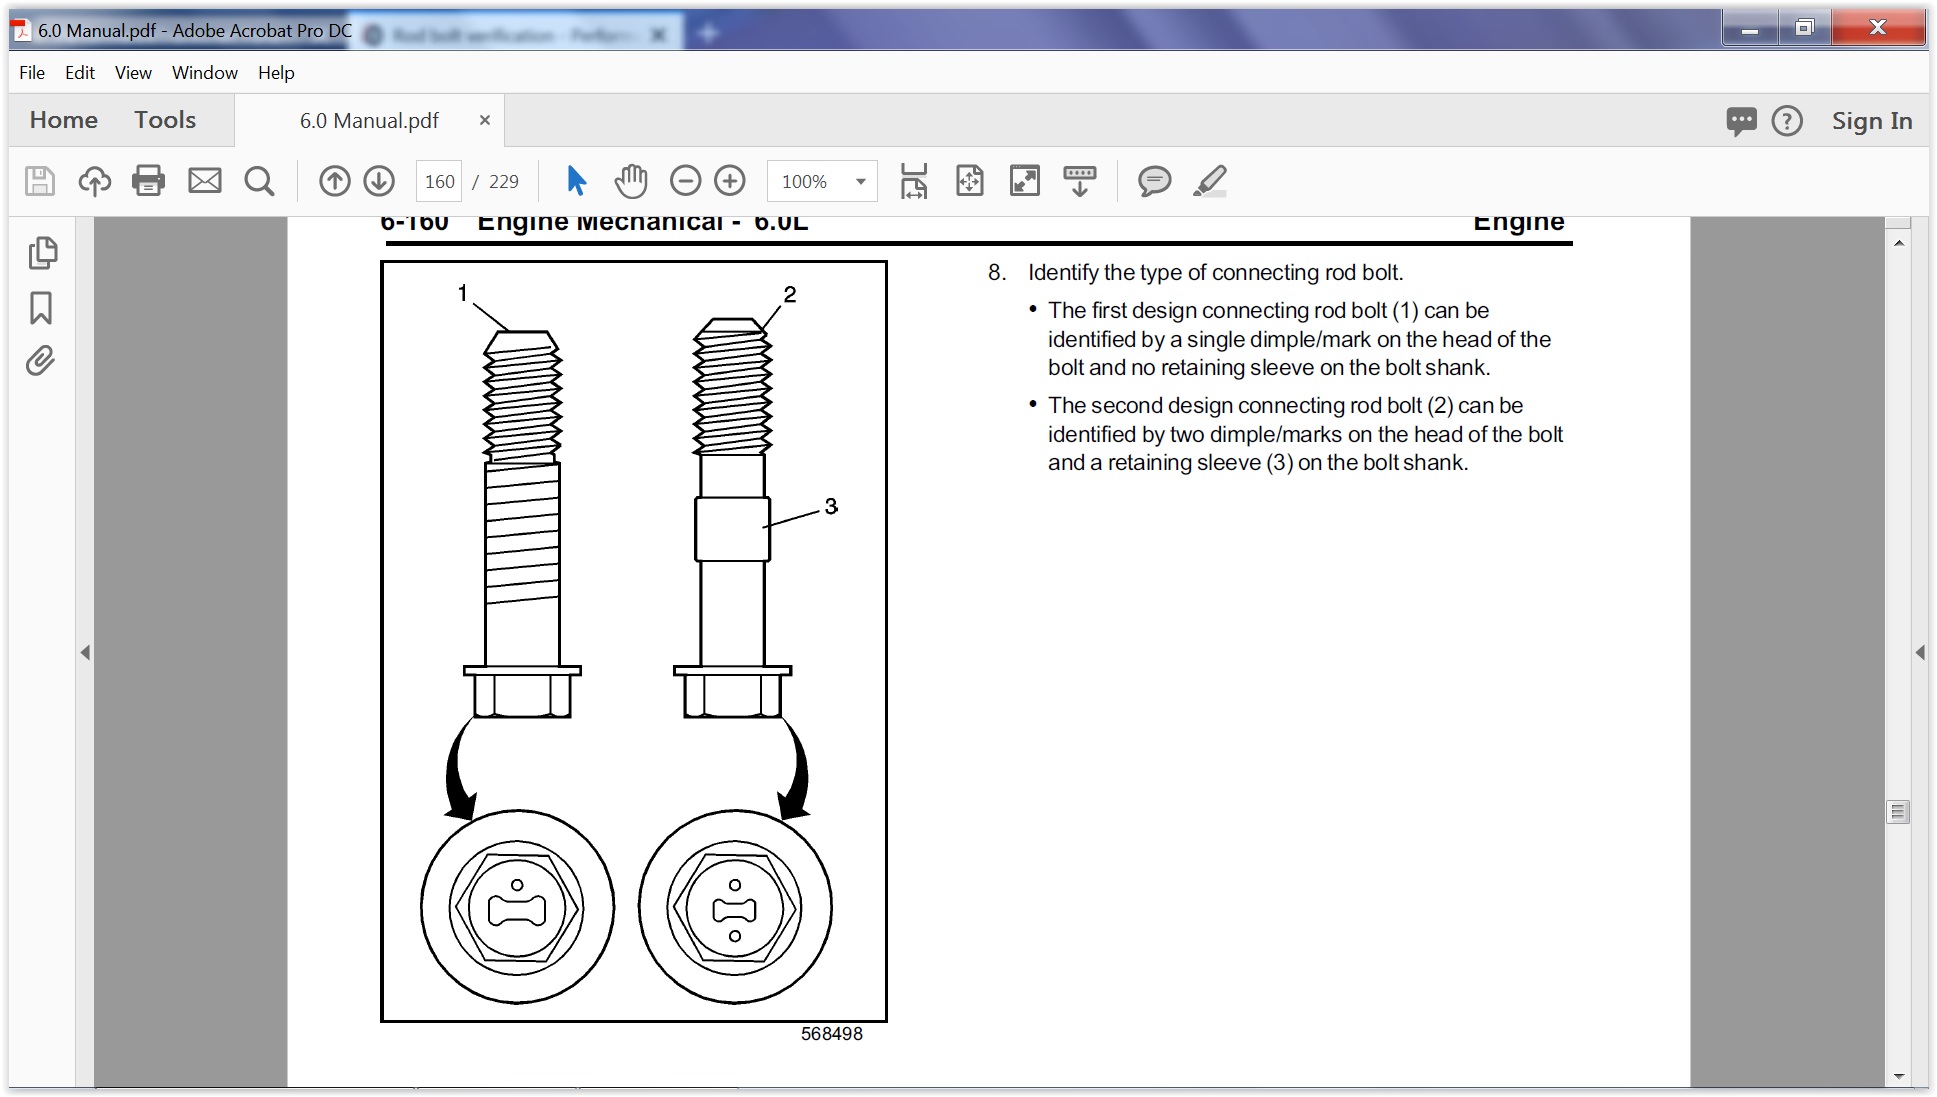
Task: Click the Add comment speech bubble icon
Action: click(1154, 181)
